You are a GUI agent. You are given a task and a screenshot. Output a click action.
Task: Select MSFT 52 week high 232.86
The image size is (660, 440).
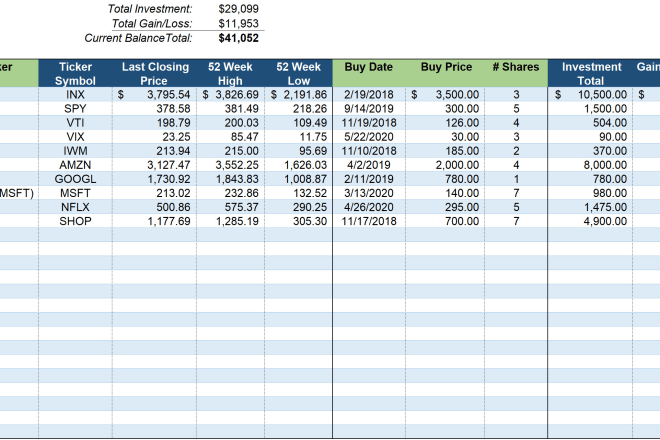pyautogui.click(x=231, y=193)
